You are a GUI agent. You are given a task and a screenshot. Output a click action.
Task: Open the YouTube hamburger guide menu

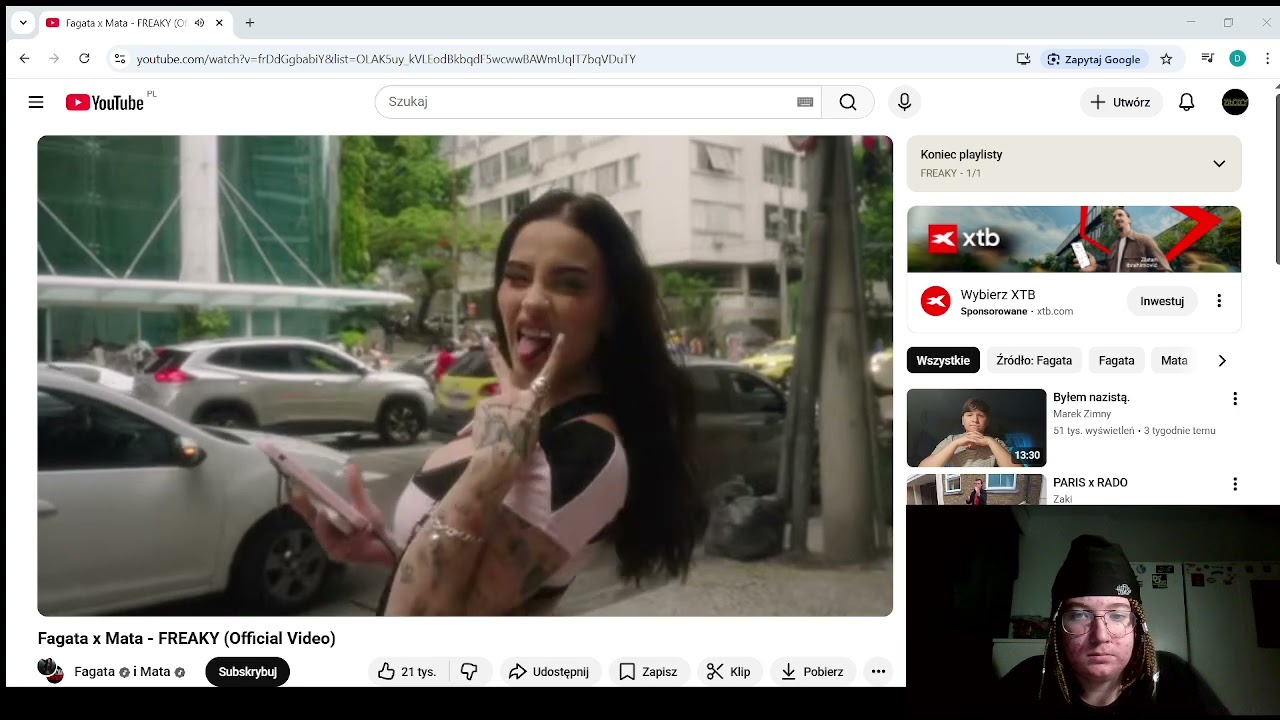36,102
